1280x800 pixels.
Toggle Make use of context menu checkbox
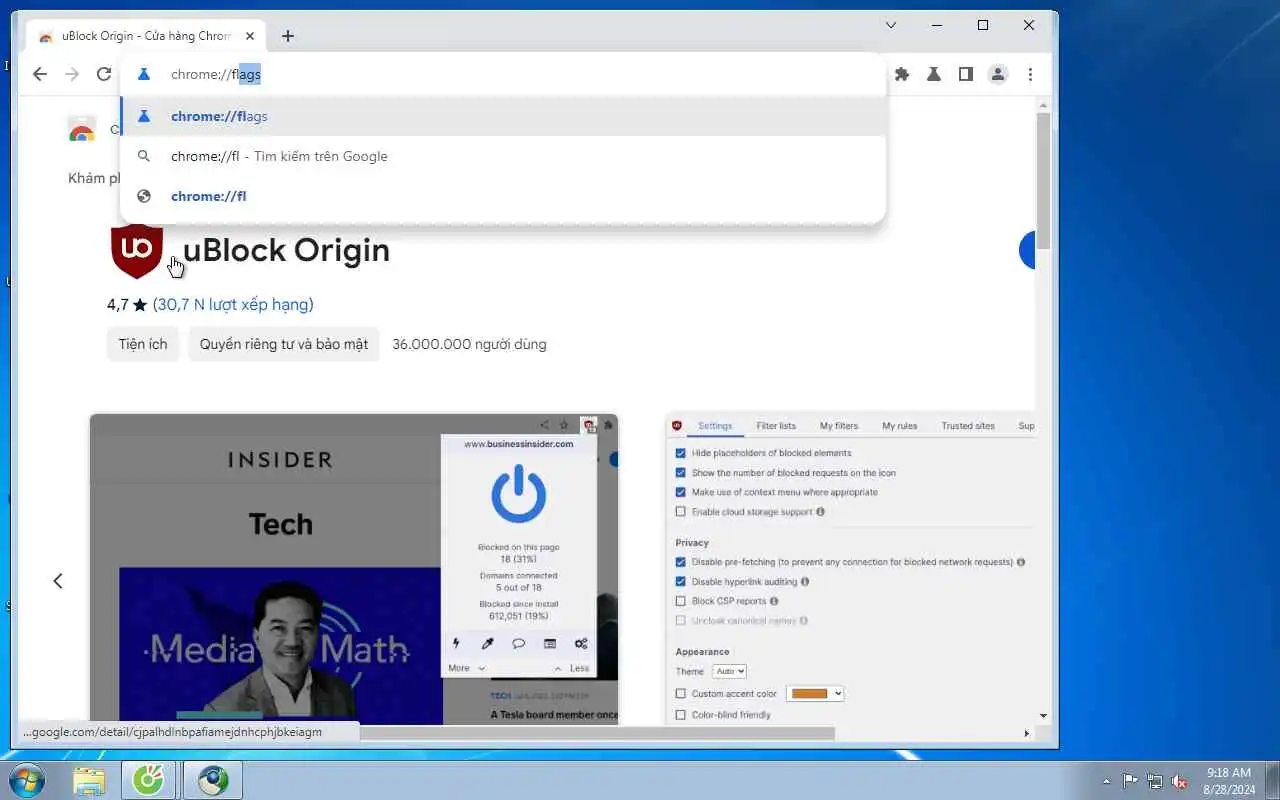pyautogui.click(x=681, y=492)
